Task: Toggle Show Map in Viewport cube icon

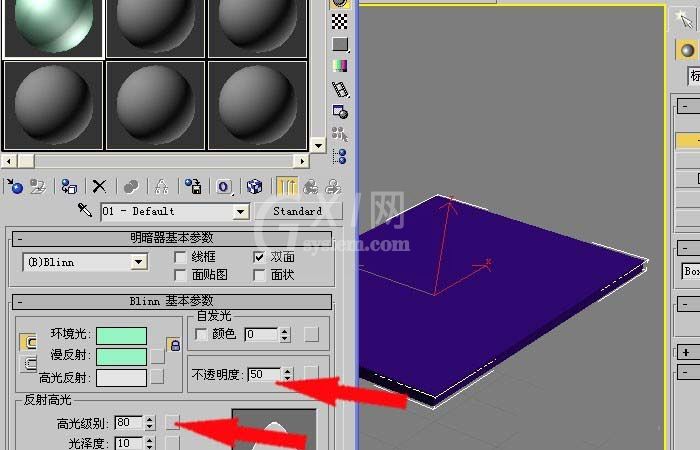Action: [254, 186]
